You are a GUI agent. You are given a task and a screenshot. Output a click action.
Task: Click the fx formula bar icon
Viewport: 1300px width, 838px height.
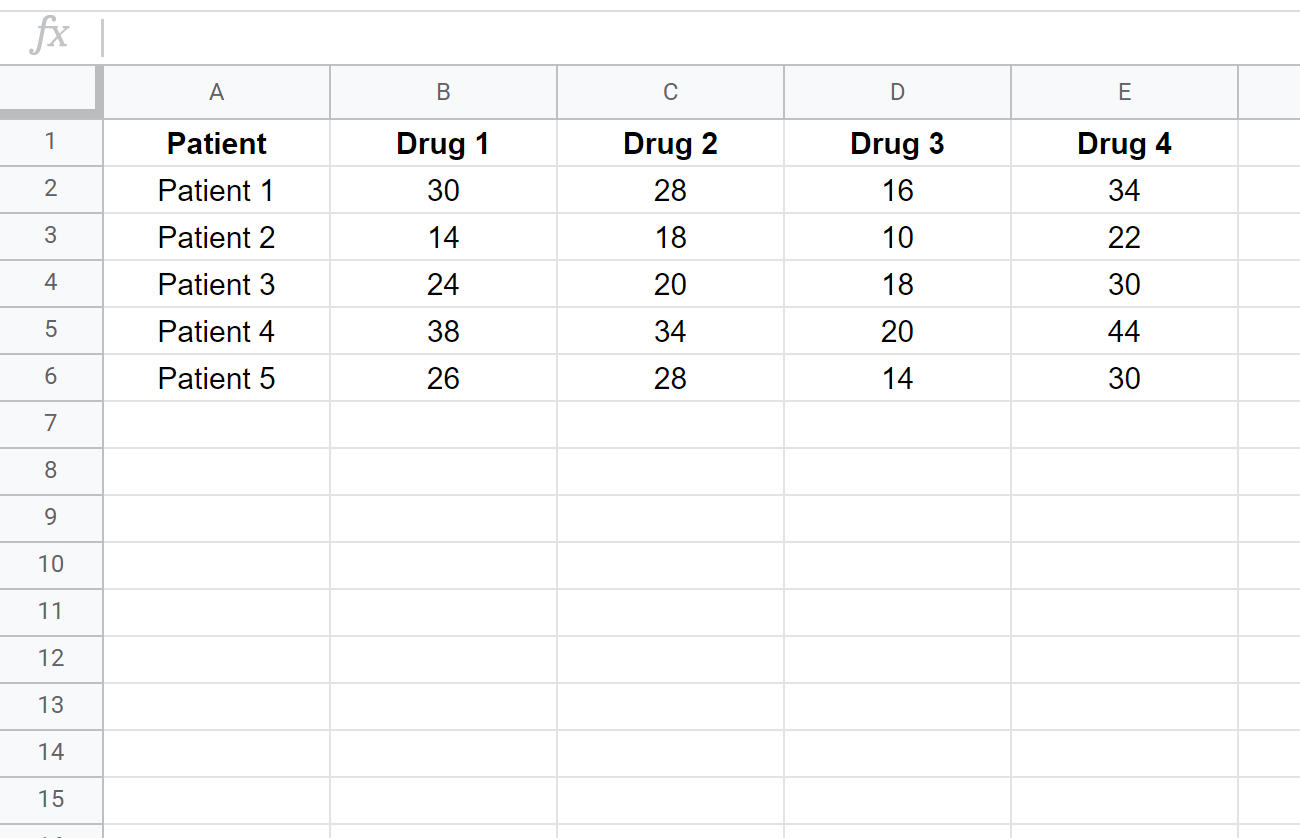49,36
